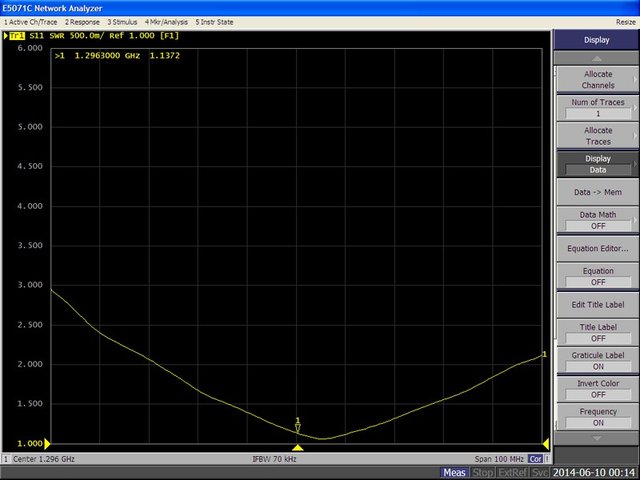Click the Meas status indicator
The height and width of the screenshot is (480, 640).
coord(455,472)
